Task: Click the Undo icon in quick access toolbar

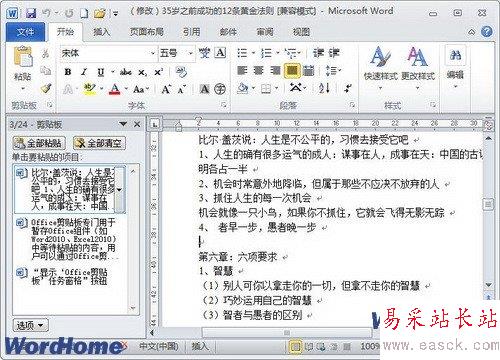Action: (46, 13)
